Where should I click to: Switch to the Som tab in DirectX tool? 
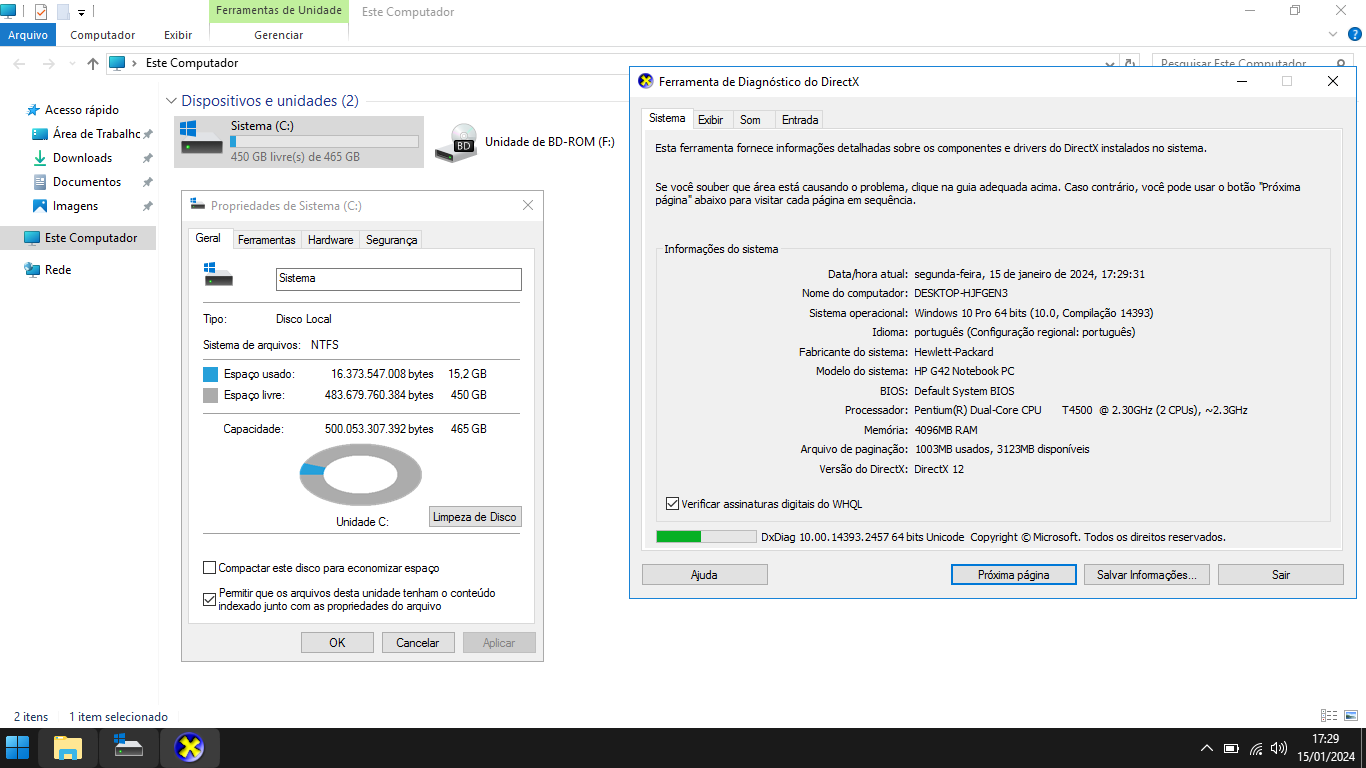click(x=750, y=120)
